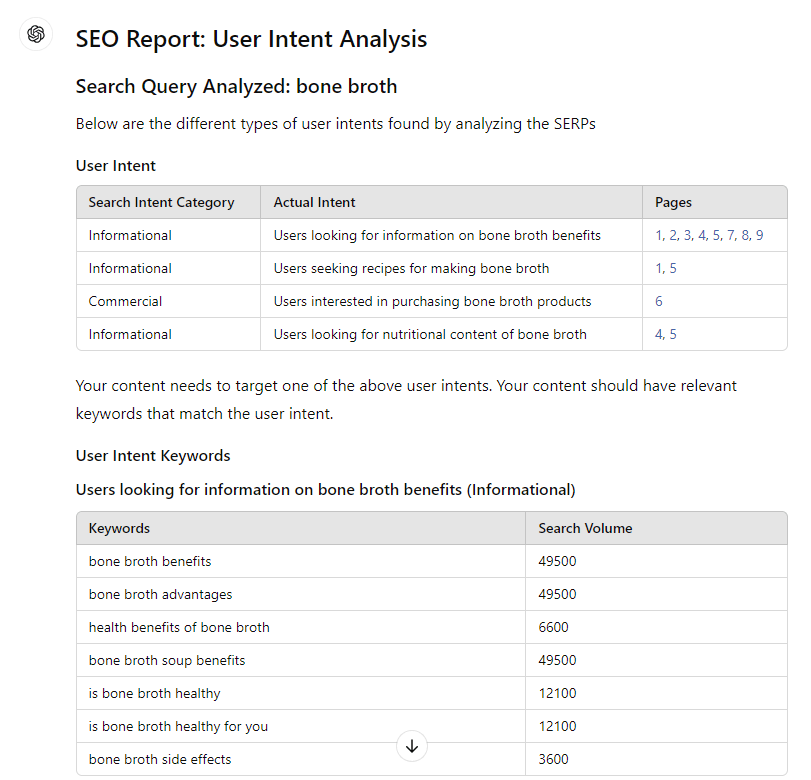
Task: Click the 'SEO Report: User Intent Analysis' heading
Action: 251,39
